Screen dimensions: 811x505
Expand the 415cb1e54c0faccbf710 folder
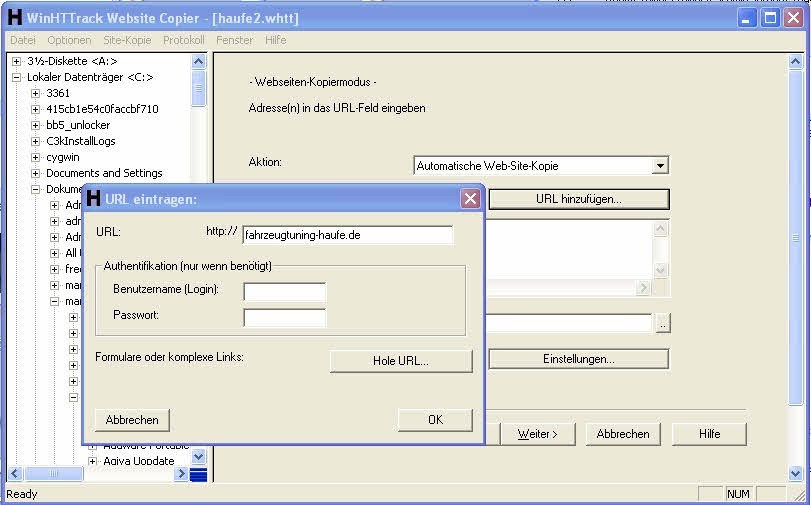35,109
